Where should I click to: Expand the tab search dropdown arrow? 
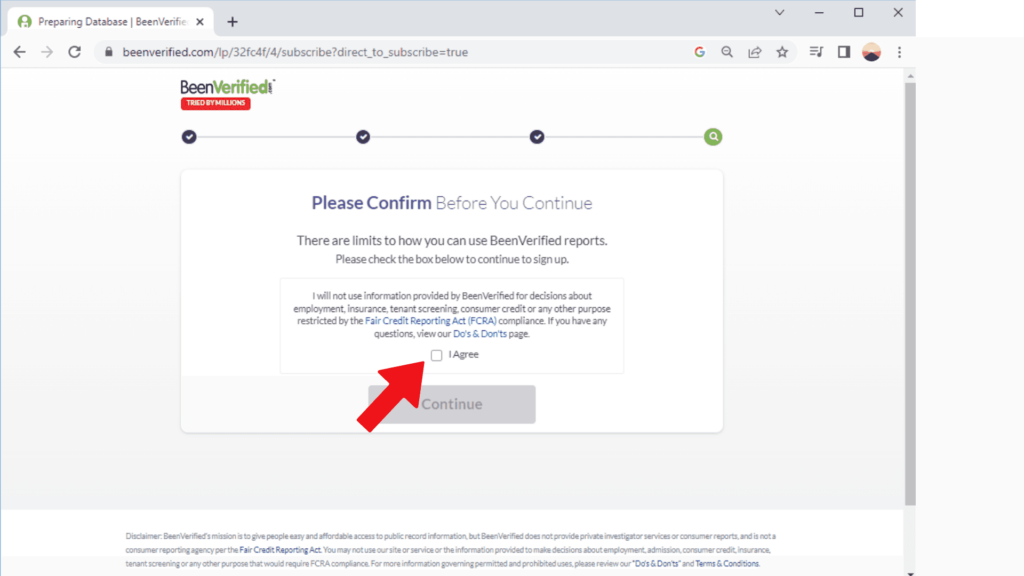pos(779,12)
